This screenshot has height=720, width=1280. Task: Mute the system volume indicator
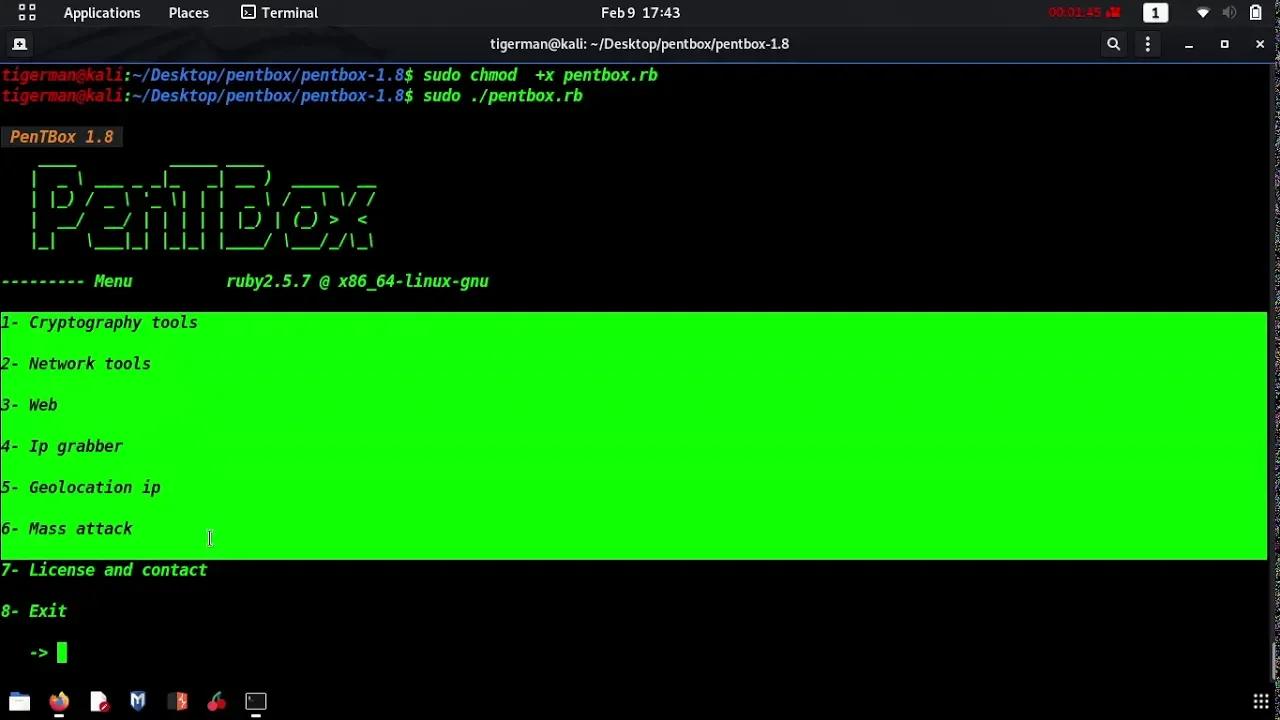click(x=1230, y=13)
